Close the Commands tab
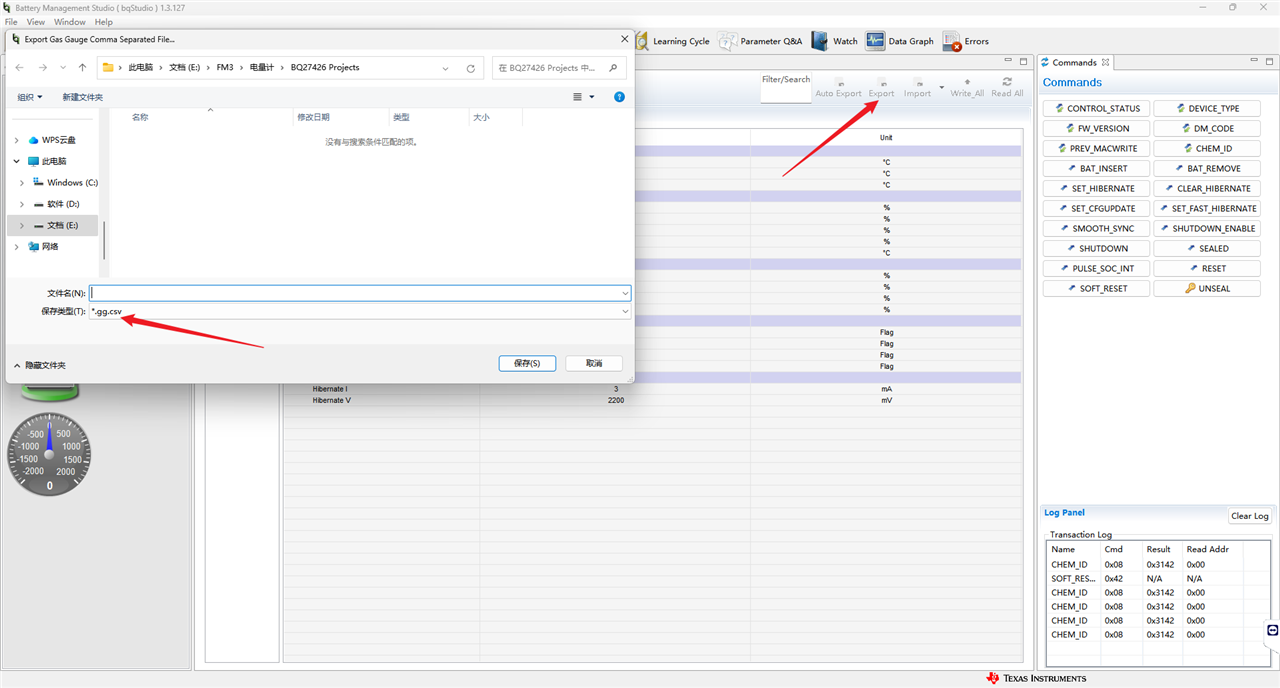 [1105, 62]
